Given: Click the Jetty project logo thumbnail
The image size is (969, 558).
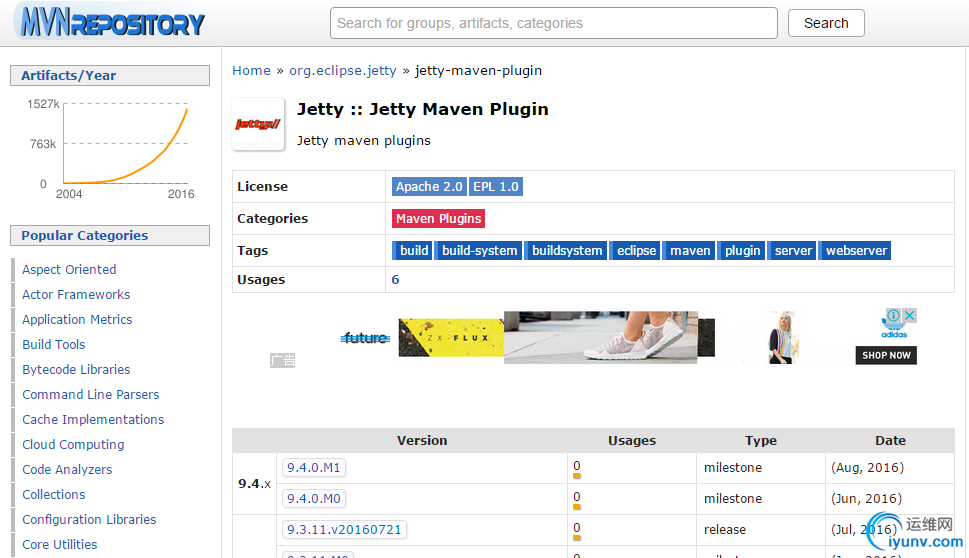Looking at the screenshot, I should click(258, 124).
